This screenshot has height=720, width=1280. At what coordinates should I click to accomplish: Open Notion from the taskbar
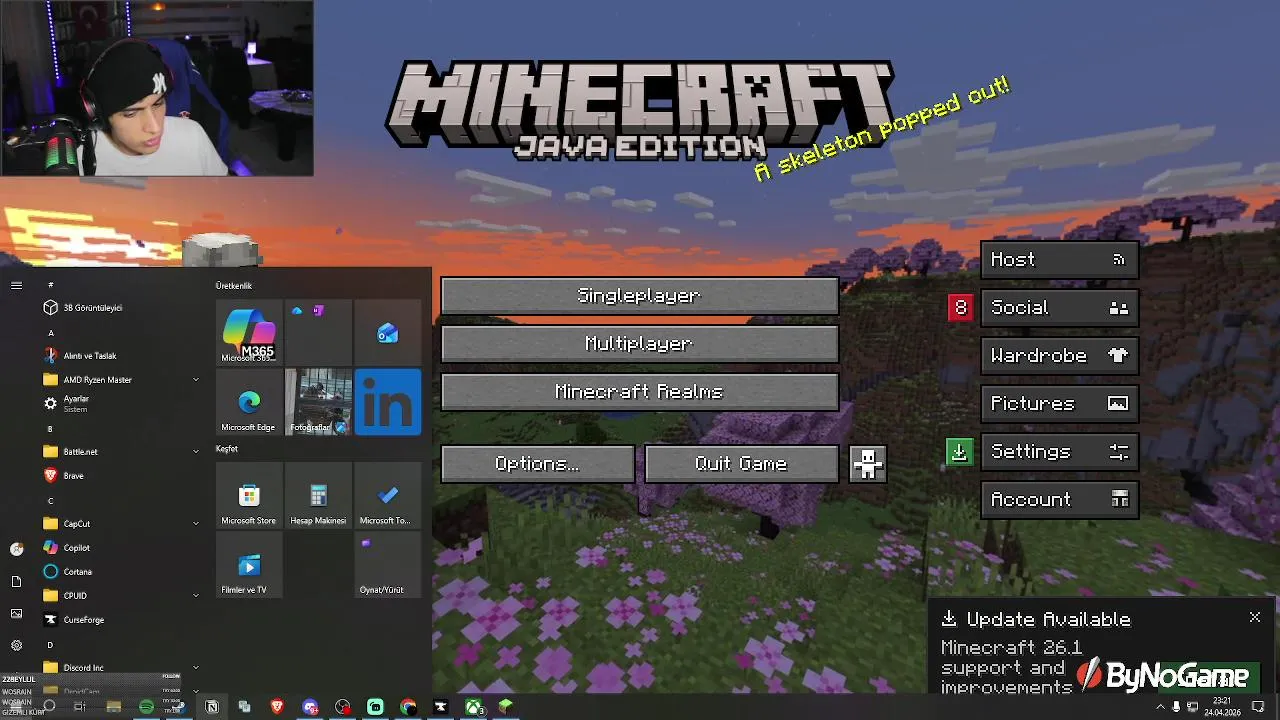(212, 707)
